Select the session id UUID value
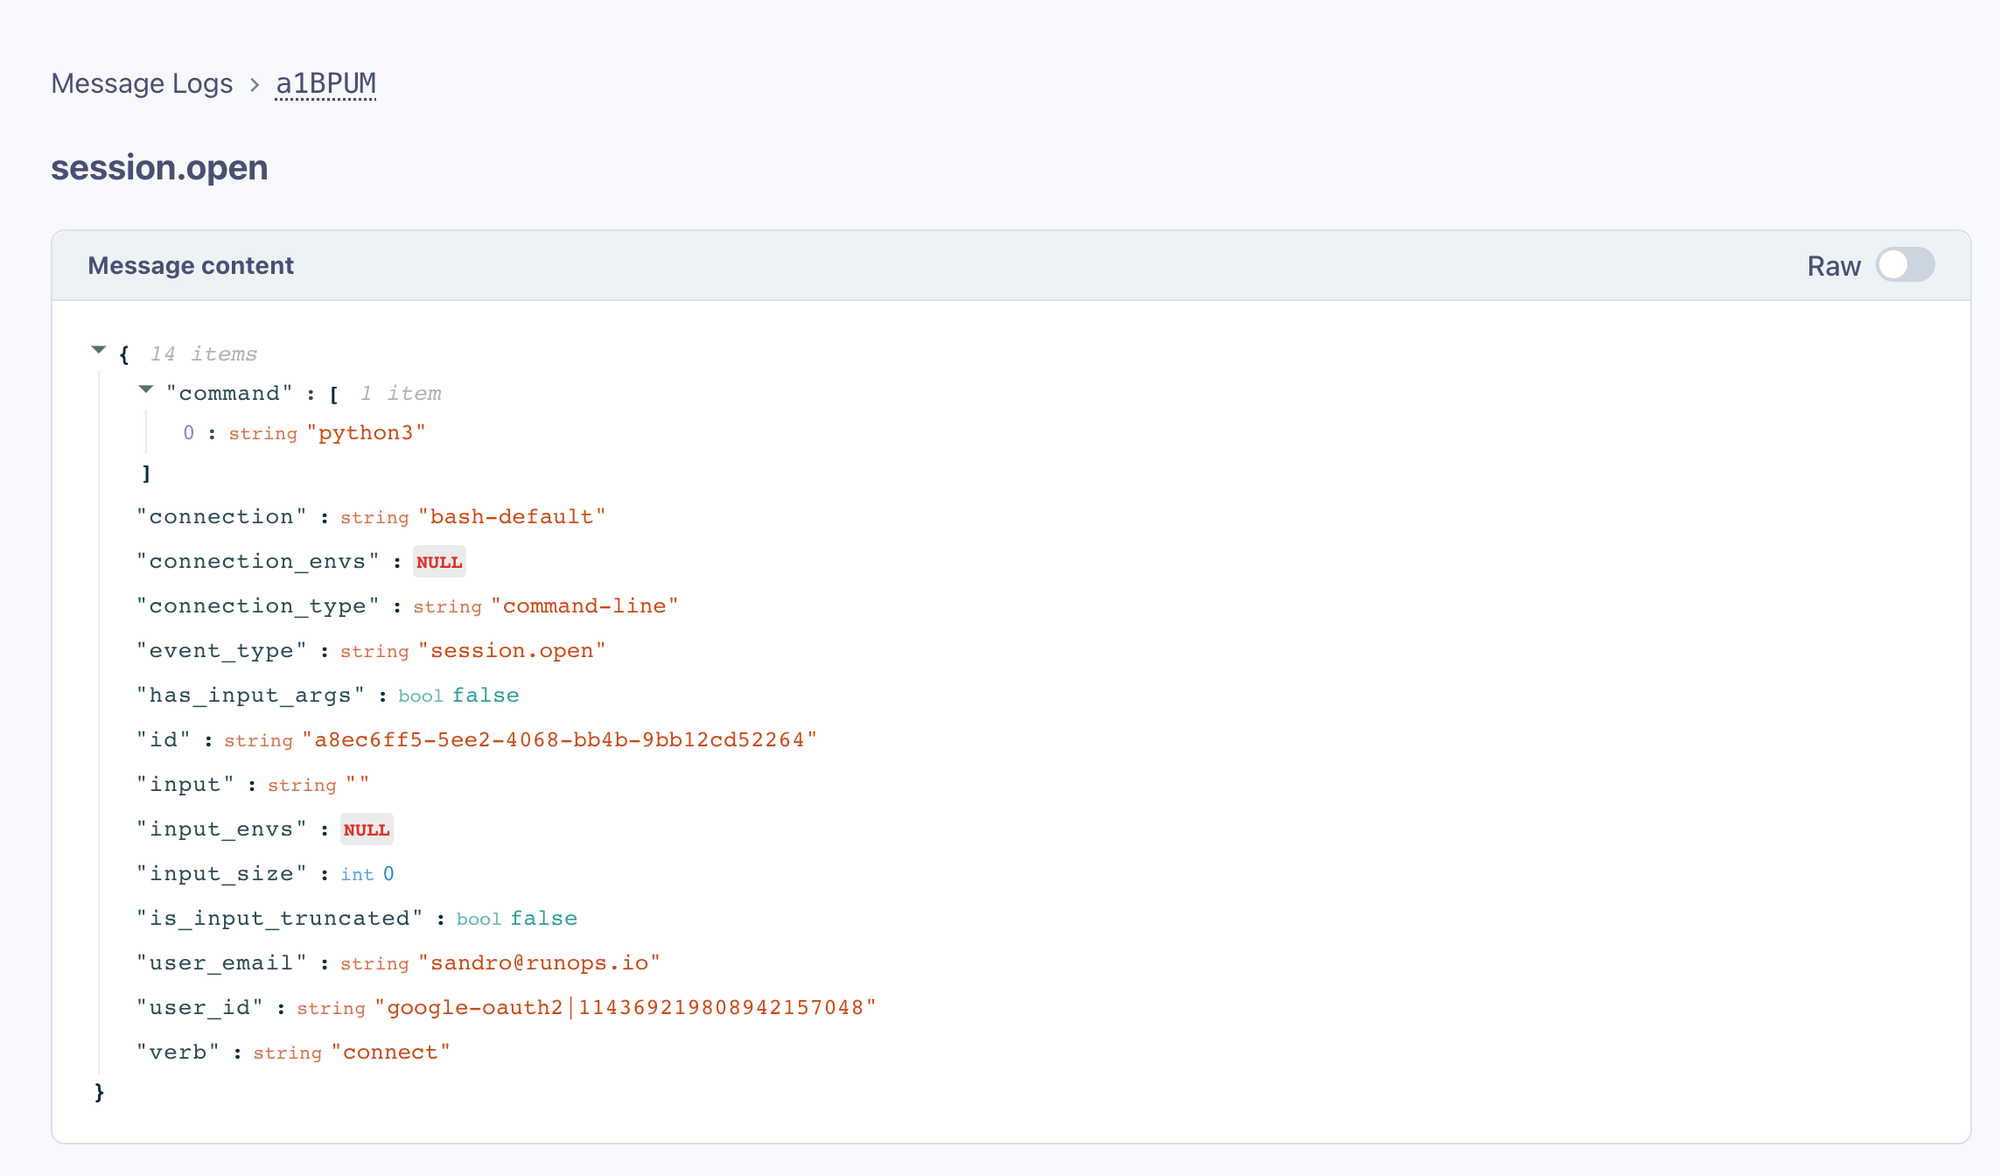 point(559,740)
